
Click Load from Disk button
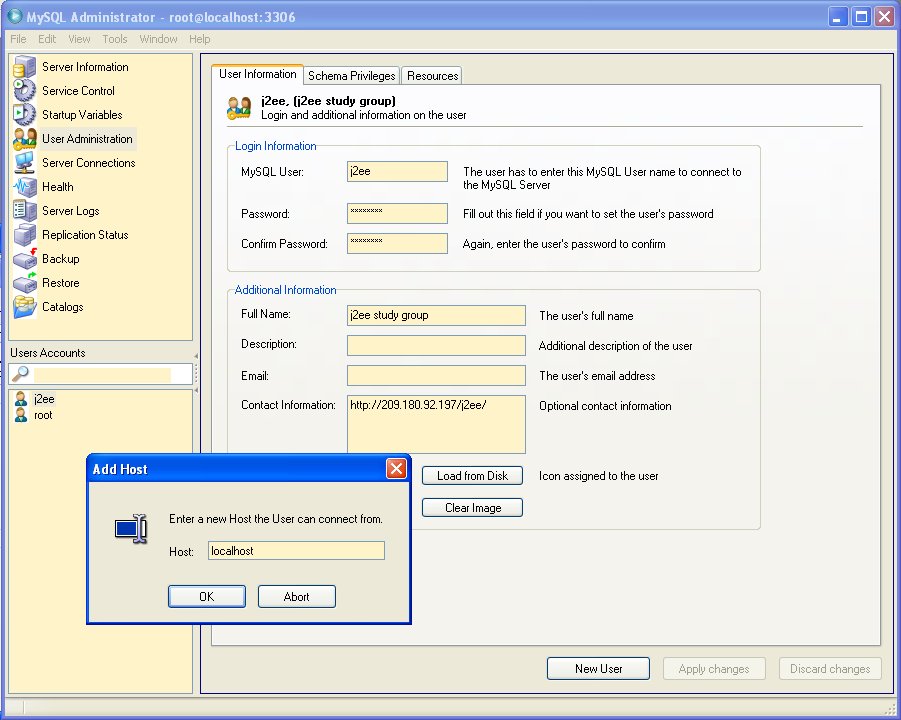[x=472, y=476]
